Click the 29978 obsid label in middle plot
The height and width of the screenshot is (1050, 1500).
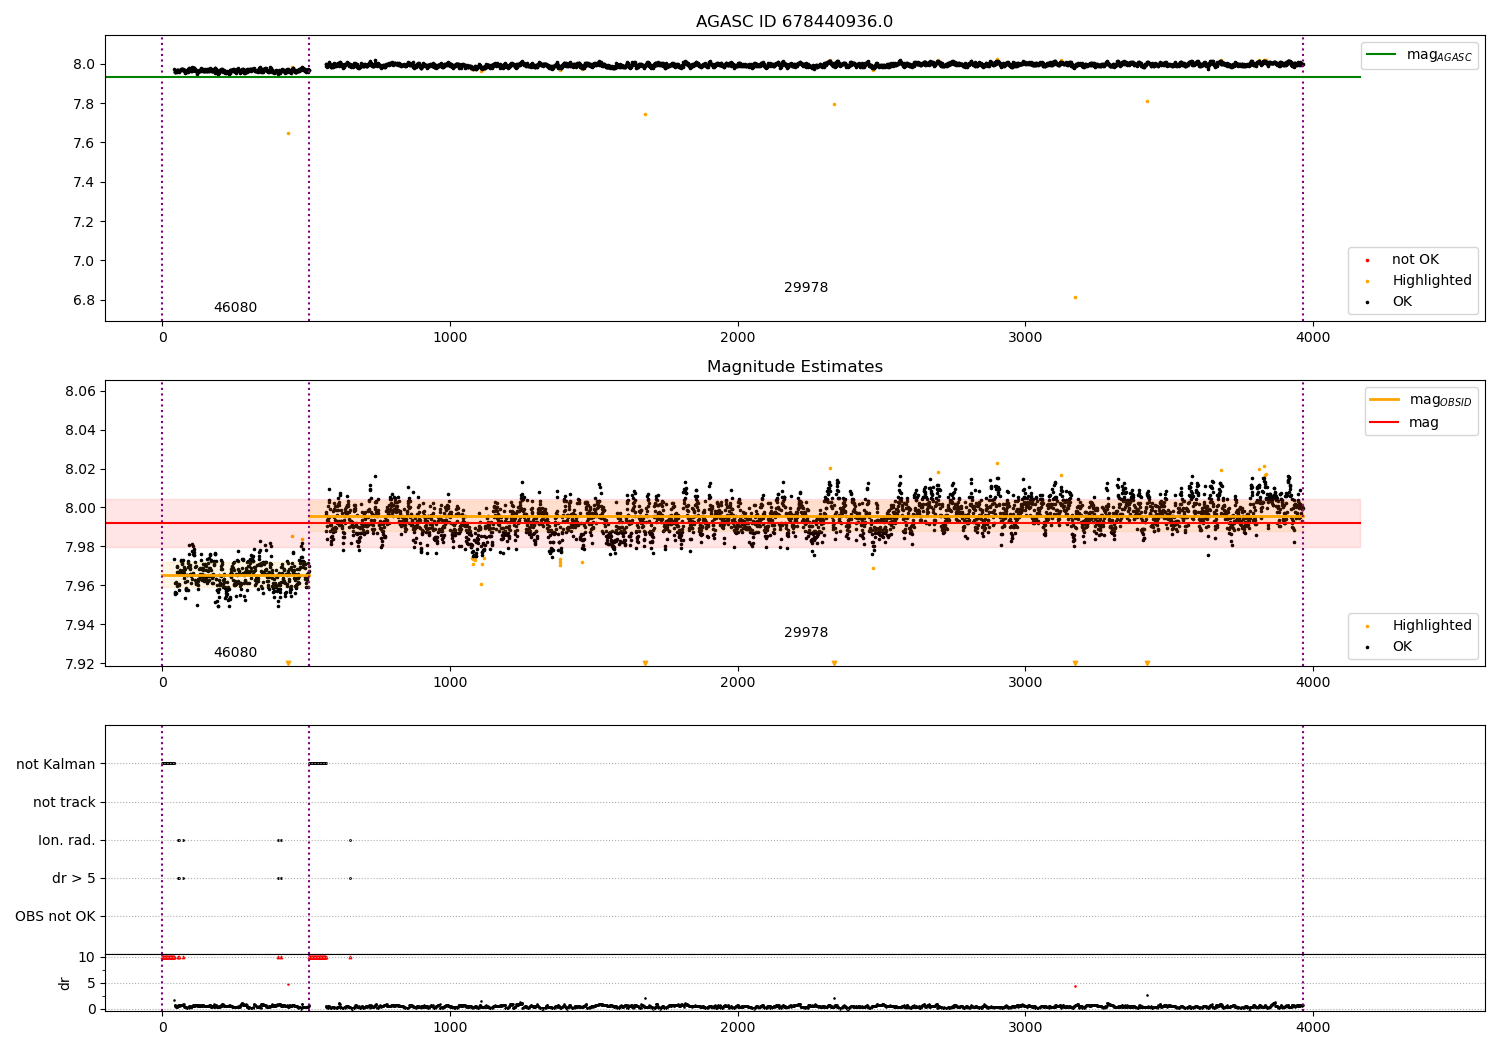coord(805,633)
